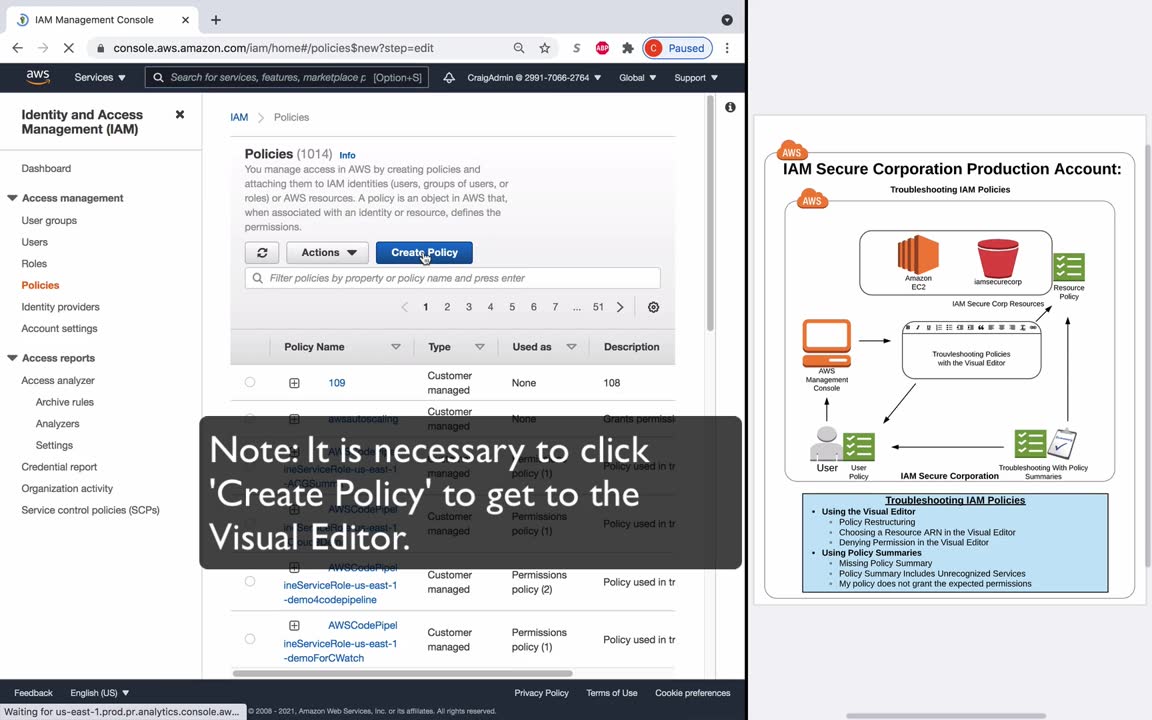Open Cookie preferences in footer
This screenshot has width=1152, height=720.
pyautogui.click(x=692, y=693)
